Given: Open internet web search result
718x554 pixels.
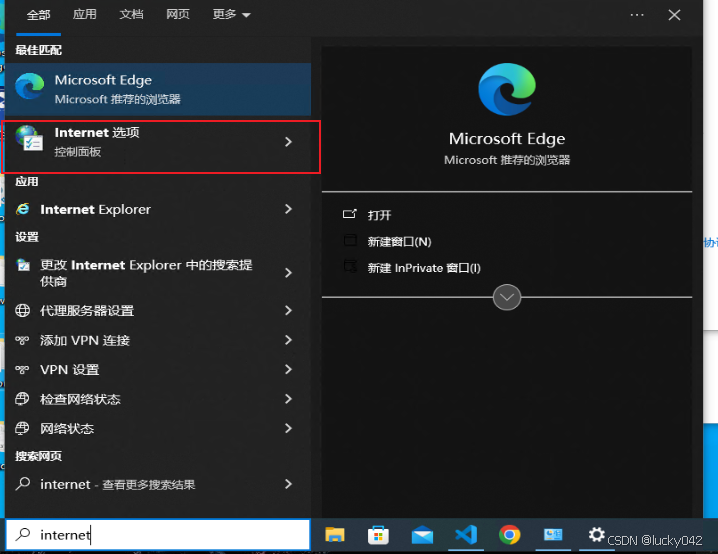Looking at the screenshot, I should tap(158, 484).
